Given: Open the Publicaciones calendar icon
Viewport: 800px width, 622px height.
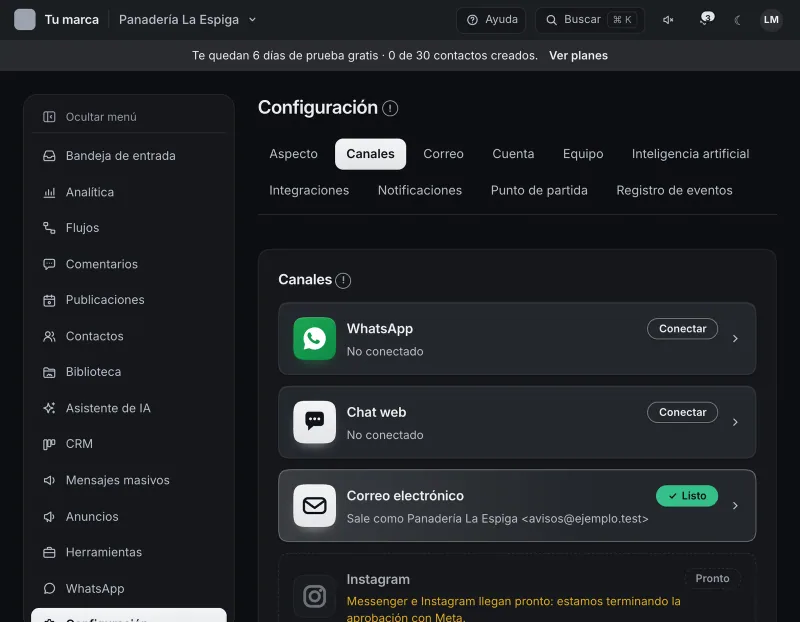Looking at the screenshot, I should [x=49, y=300].
